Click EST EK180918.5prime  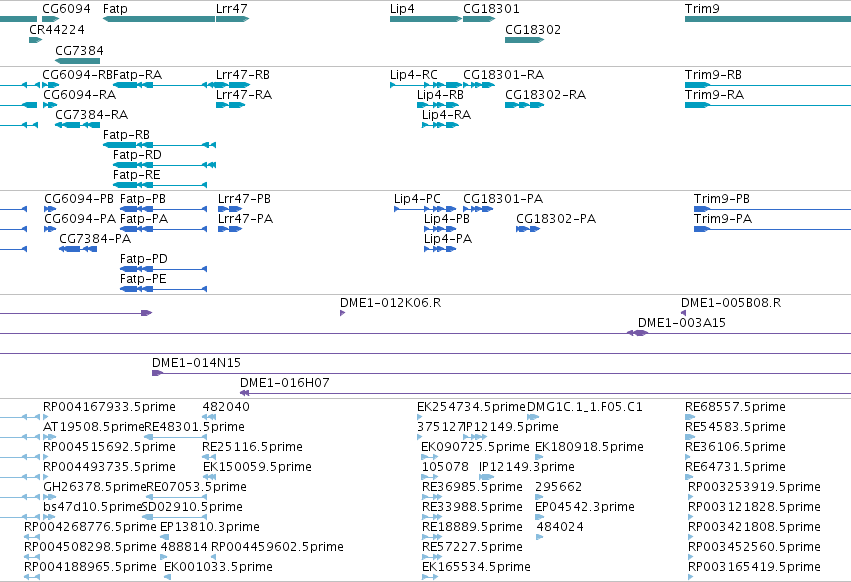[589, 447]
